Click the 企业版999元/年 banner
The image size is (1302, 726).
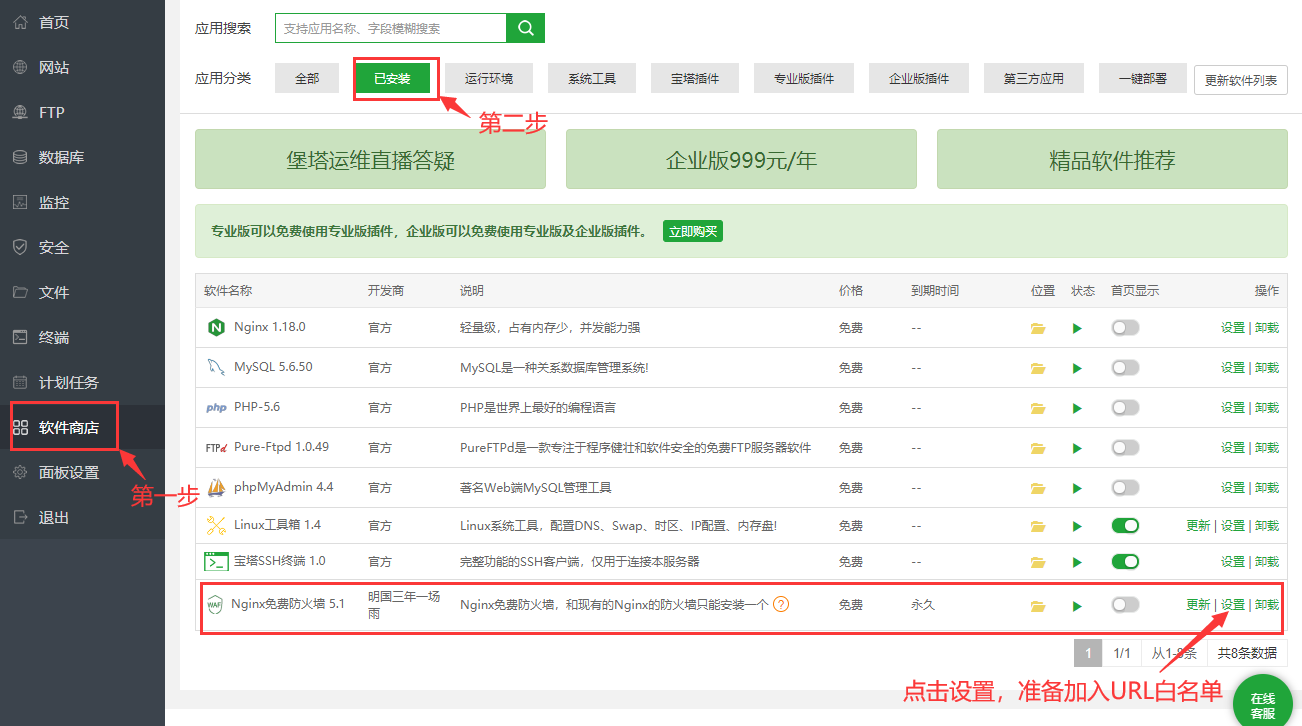(x=741, y=159)
